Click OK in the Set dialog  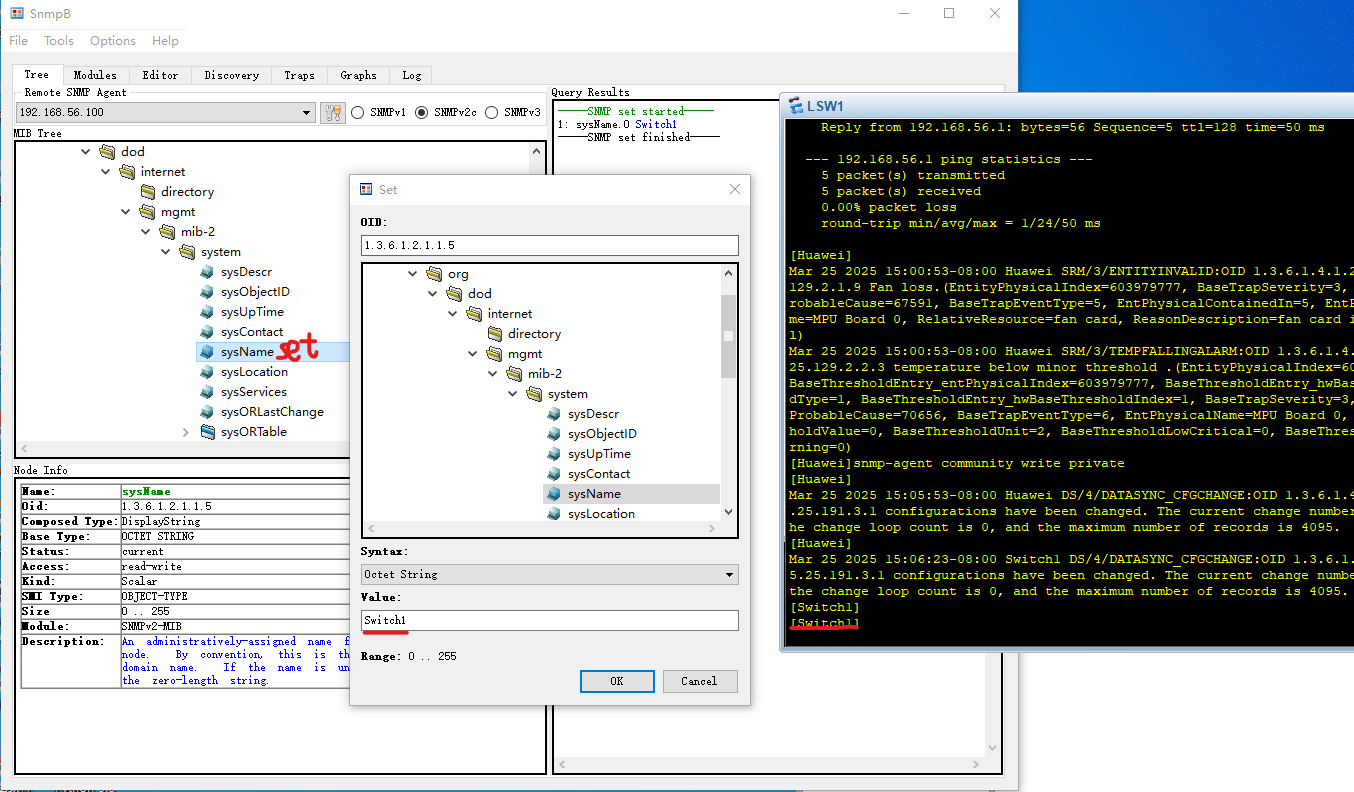(x=617, y=681)
